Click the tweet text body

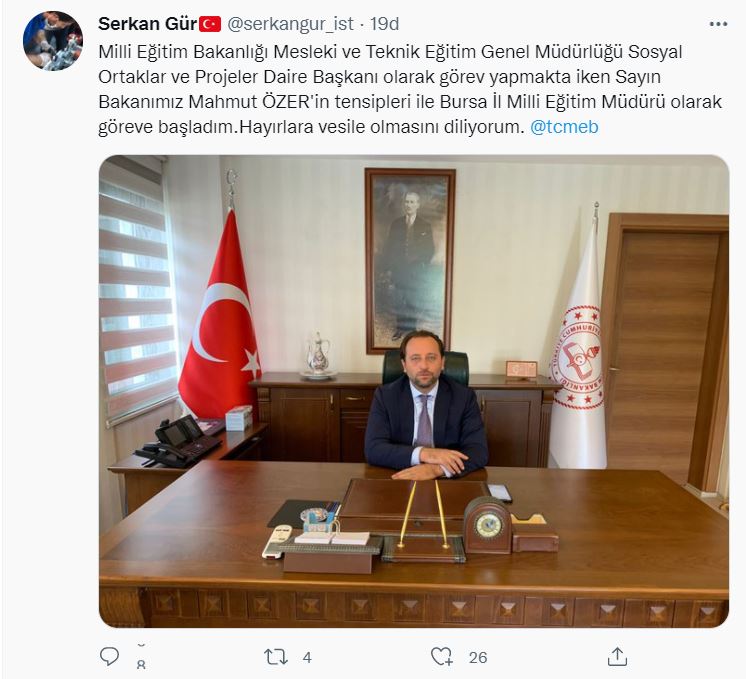tap(410, 89)
